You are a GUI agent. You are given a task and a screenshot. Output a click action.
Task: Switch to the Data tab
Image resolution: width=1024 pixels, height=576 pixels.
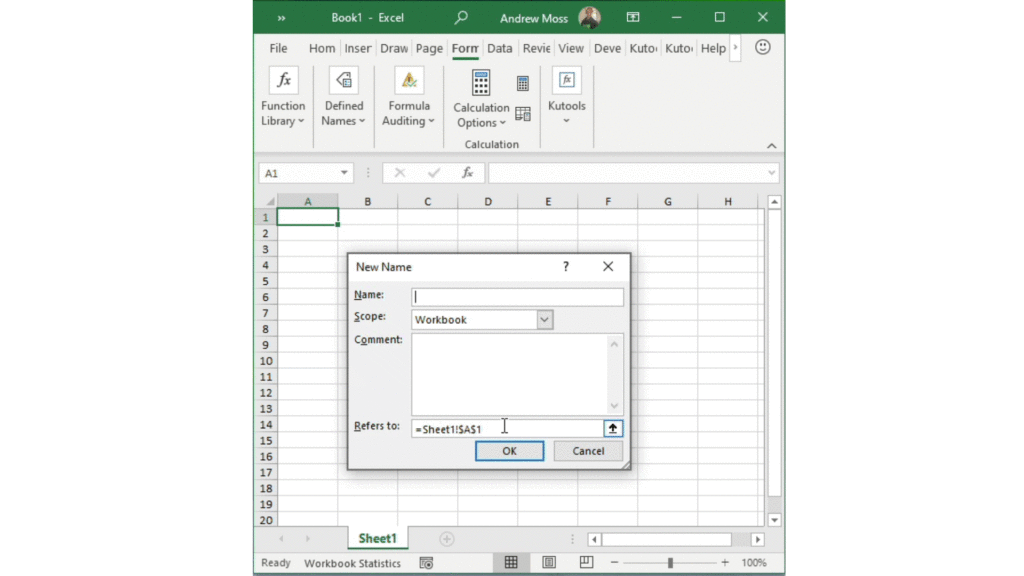pyautogui.click(x=500, y=48)
